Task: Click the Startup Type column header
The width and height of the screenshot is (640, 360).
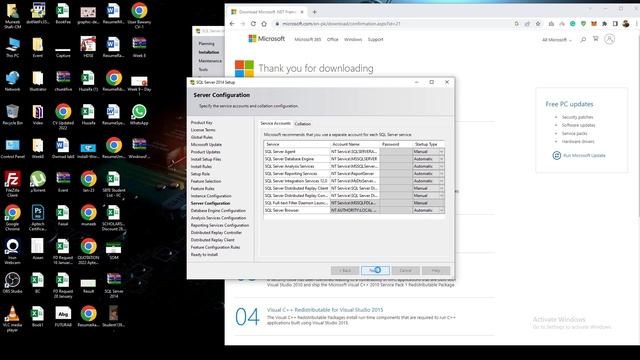Action: (429, 144)
